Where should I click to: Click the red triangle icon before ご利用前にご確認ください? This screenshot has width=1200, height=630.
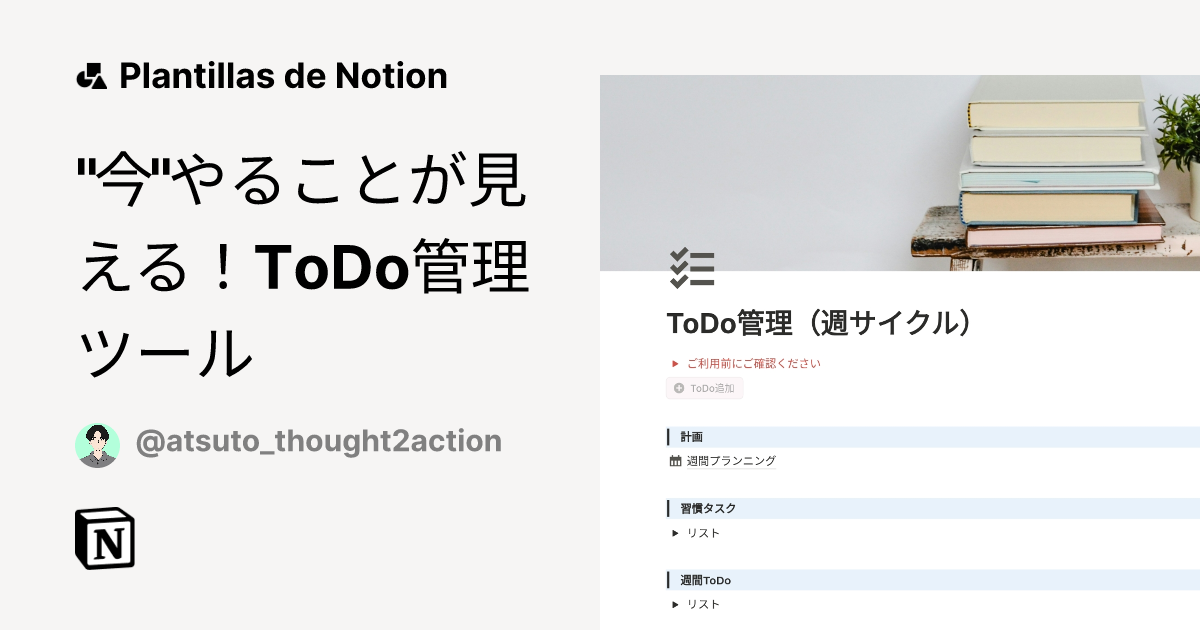pos(675,363)
